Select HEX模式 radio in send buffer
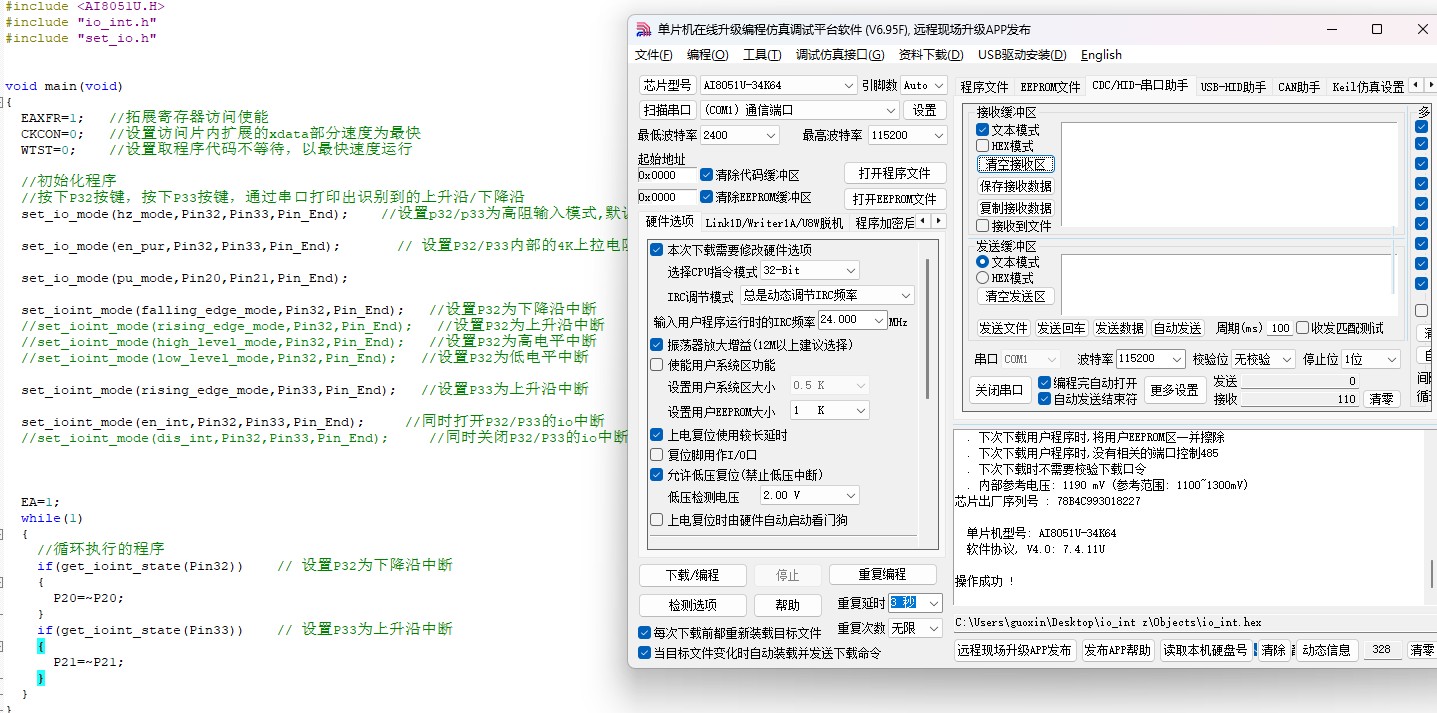This screenshot has width=1437, height=713. pyautogui.click(x=982, y=278)
